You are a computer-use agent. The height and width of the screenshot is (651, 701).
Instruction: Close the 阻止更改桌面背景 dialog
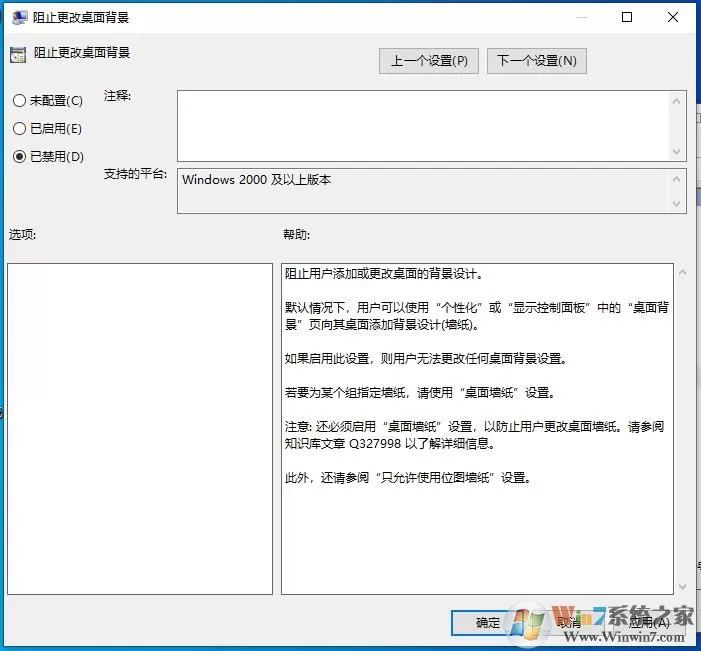673,17
